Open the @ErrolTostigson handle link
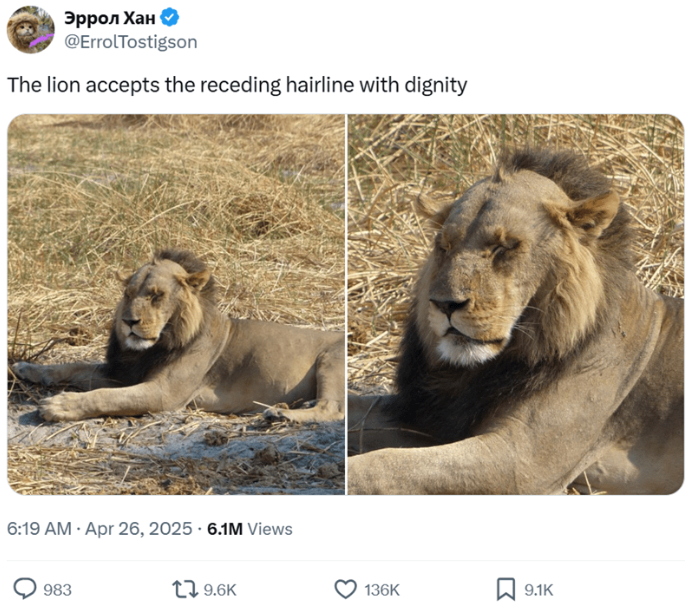Viewport: 690px width, 610px height. tap(130, 41)
